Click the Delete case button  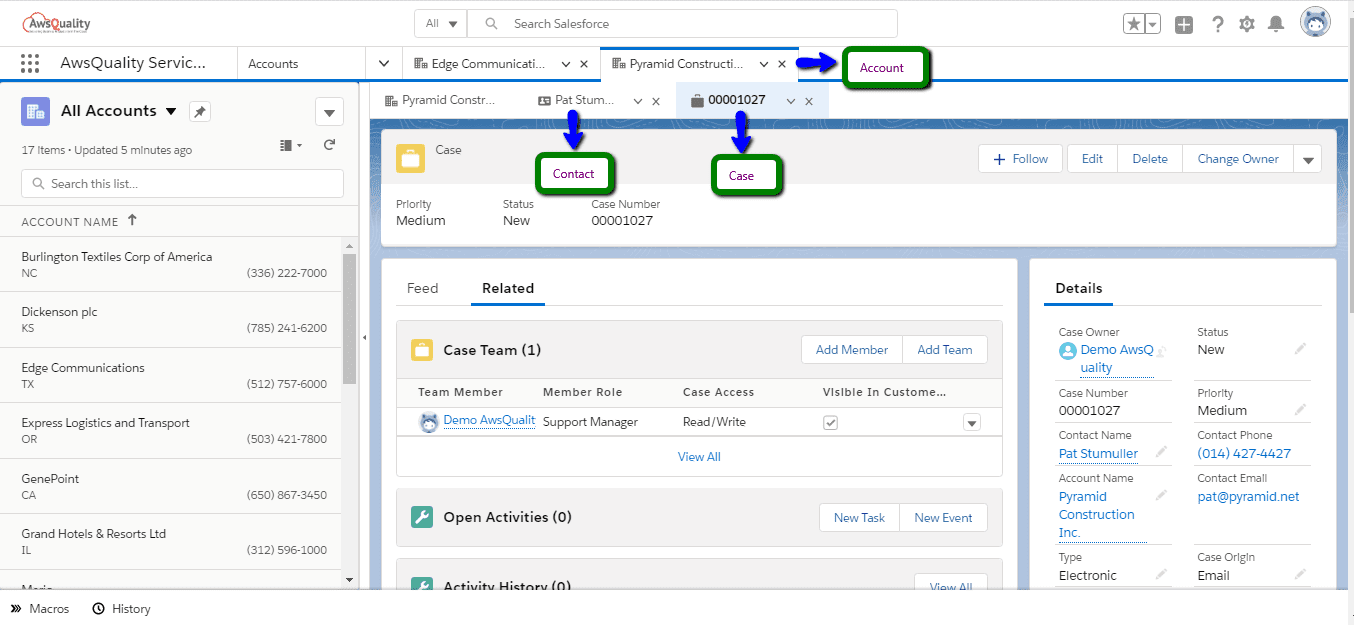tap(1150, 159)
